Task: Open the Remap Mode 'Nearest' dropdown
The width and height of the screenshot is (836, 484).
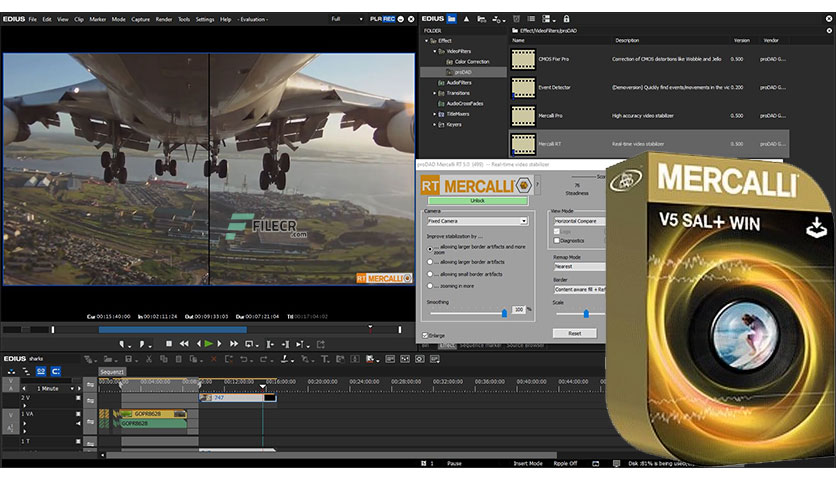Action: point(580,266)
